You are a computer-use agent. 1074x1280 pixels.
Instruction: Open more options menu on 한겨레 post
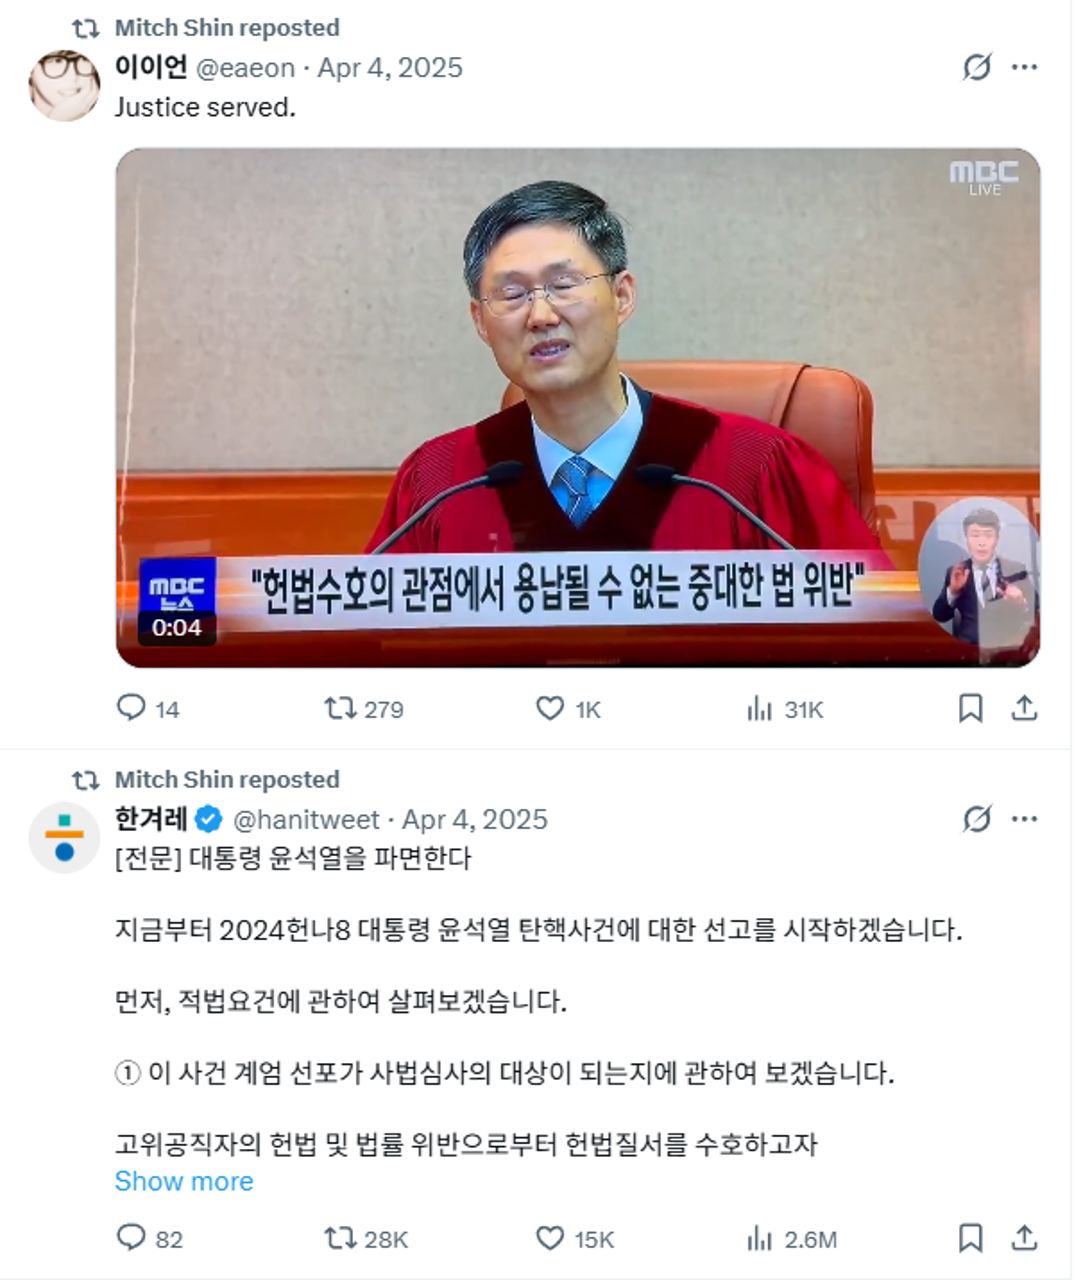click(x=1024, y=819)
